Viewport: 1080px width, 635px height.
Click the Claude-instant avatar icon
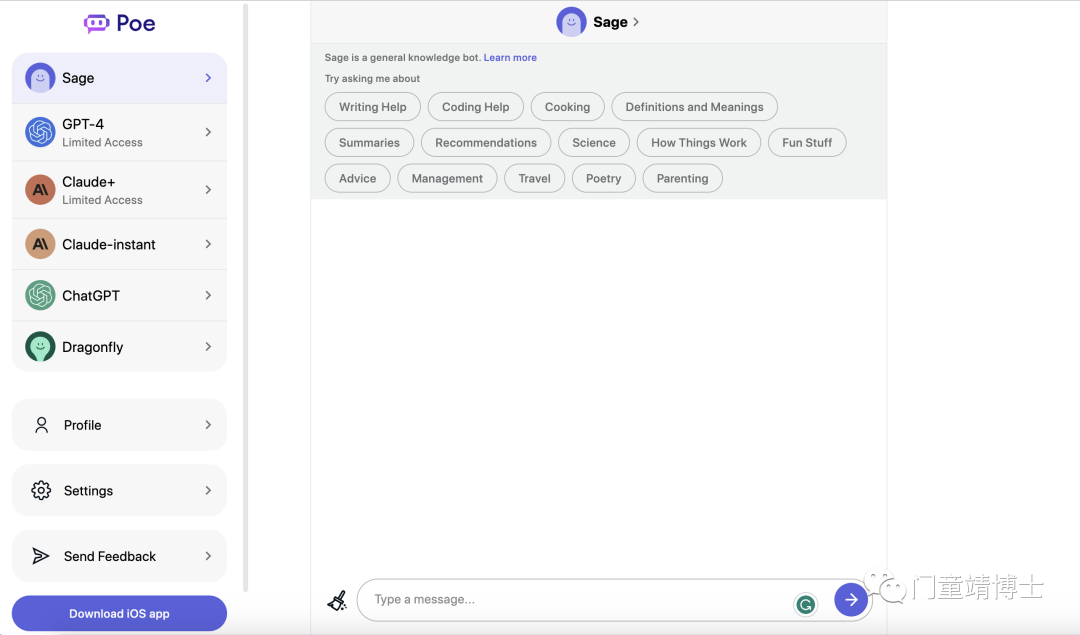[x=40, y=244]
